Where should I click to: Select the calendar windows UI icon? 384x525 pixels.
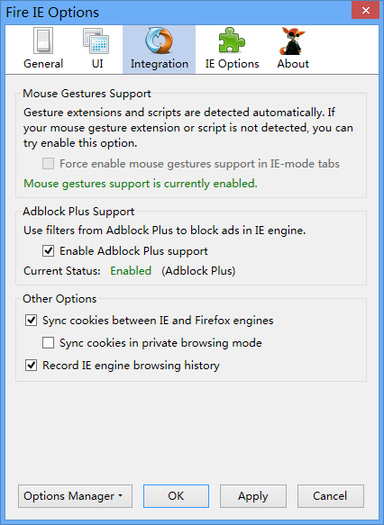(x=96, y=41)
